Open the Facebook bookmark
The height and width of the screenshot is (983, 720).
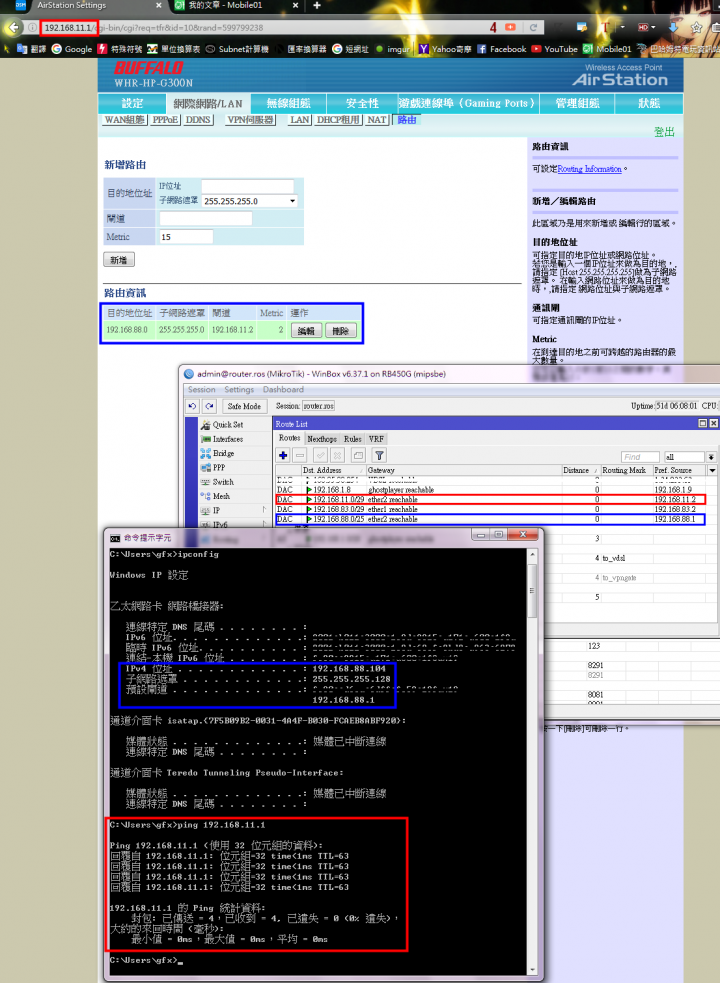502,49
